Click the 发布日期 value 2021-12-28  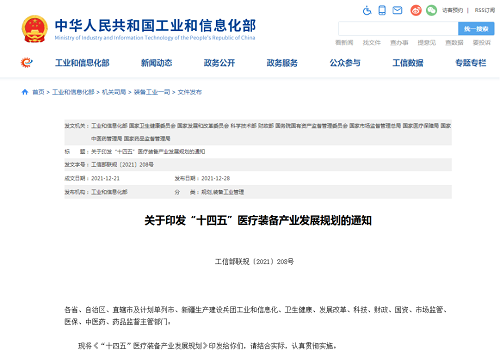pos(216,178)
